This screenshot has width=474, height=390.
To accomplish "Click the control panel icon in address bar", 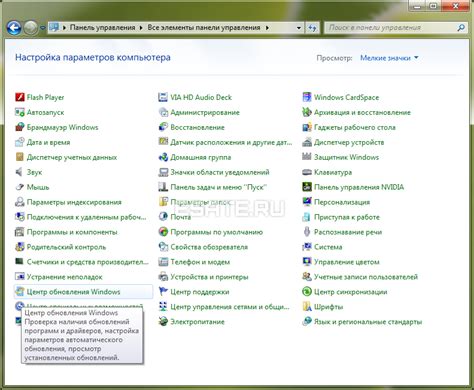I will (54, 28).
